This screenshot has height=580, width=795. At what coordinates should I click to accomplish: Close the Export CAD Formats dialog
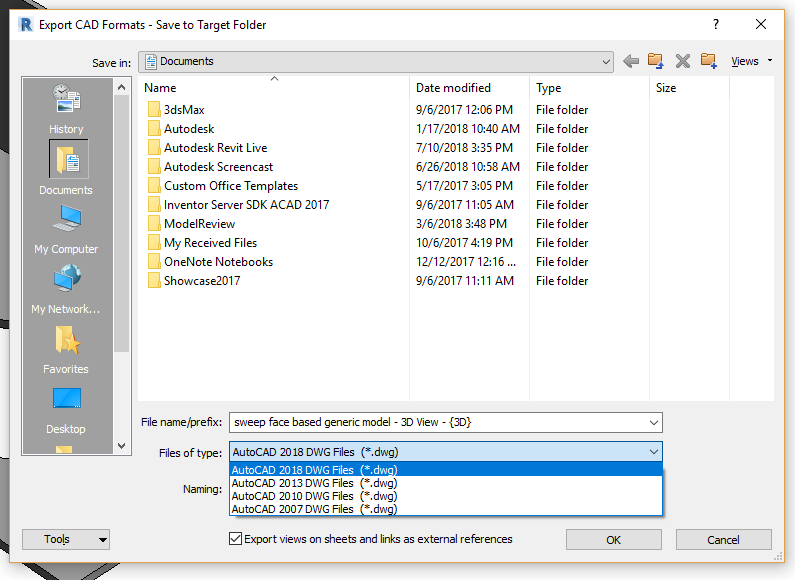coord(761,24)
